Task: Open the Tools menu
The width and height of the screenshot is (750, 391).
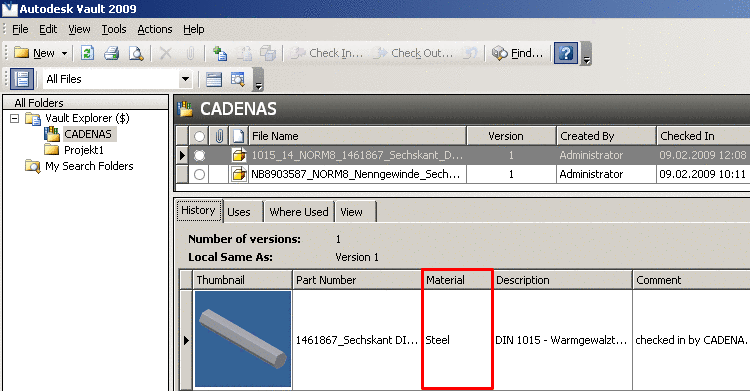Action: pyautogui.click(x=114, y=29)
